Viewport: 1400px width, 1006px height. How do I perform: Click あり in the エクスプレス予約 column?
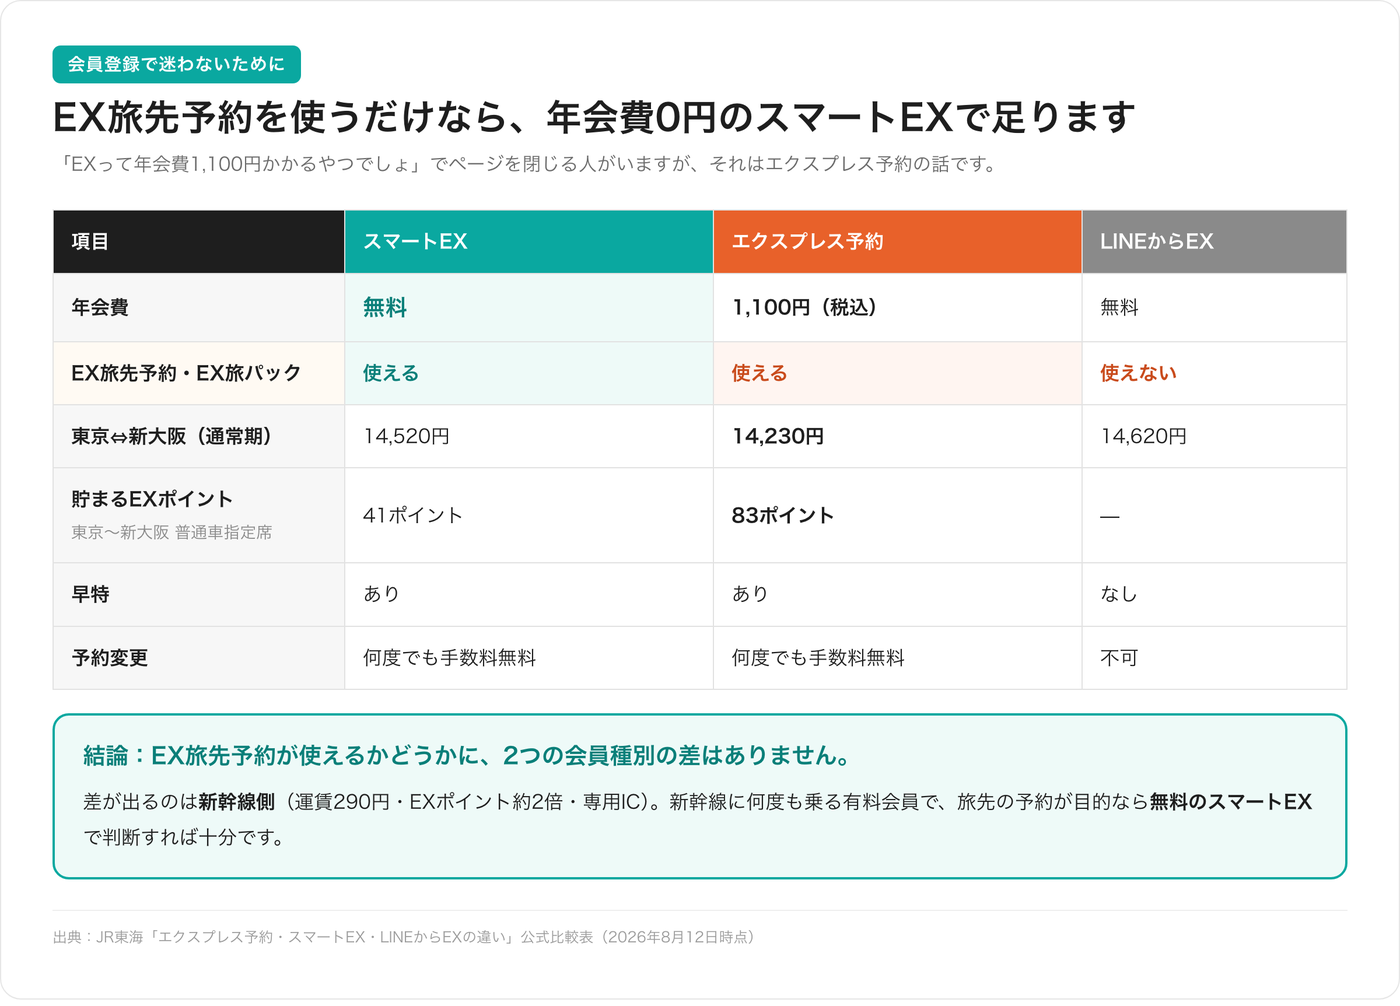pyautogui.click(x=898, y=594)
